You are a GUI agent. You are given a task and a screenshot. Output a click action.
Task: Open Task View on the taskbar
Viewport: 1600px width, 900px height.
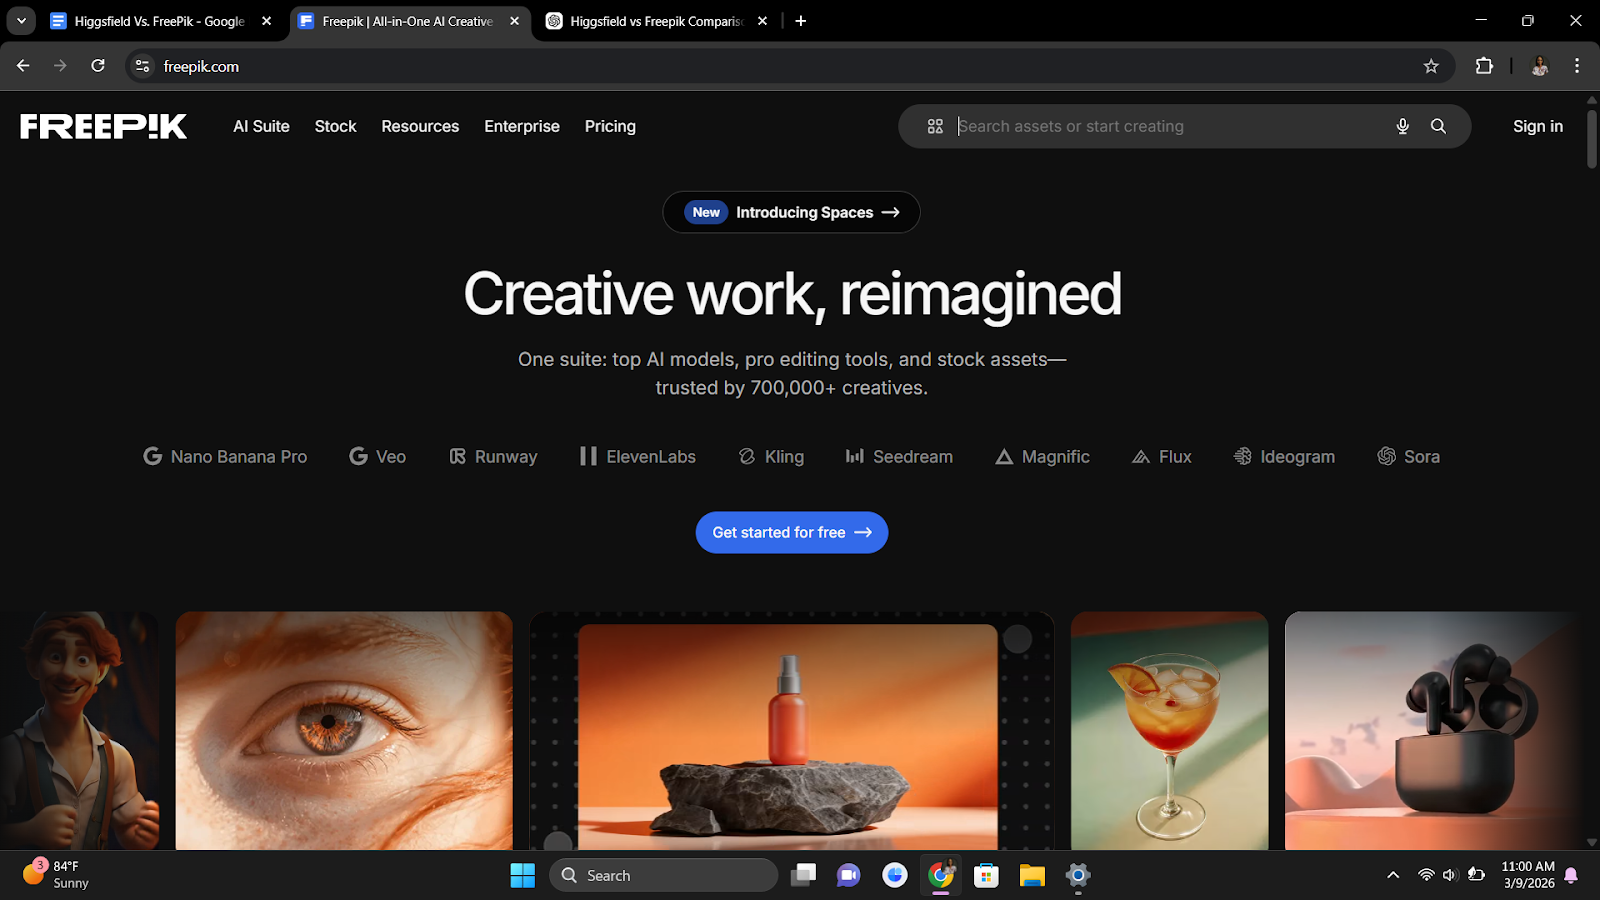coord(803,876)
